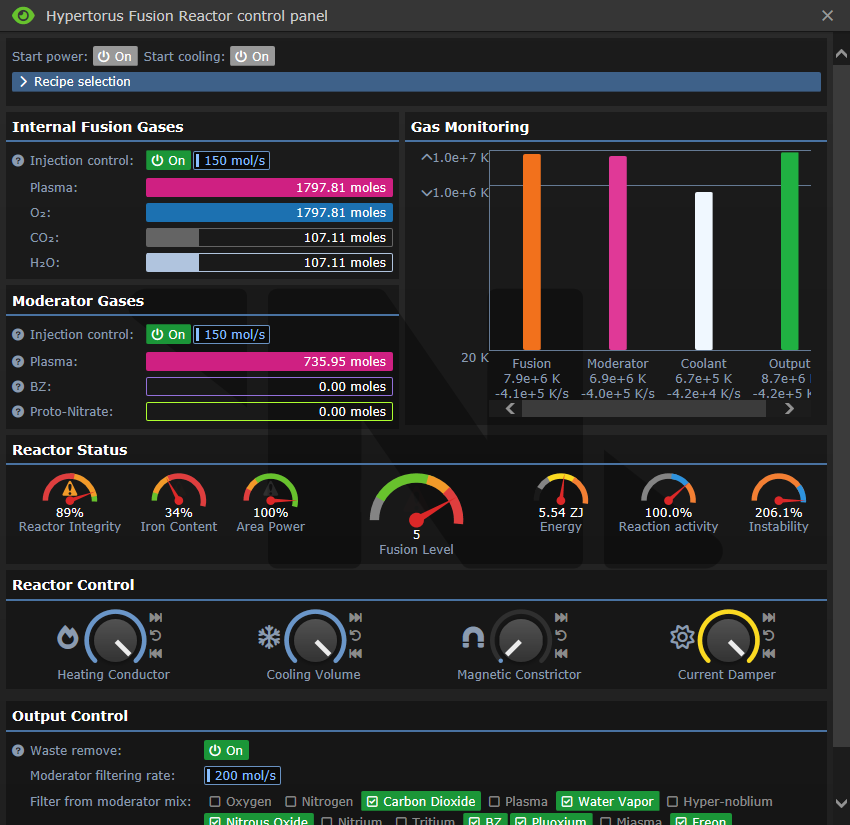Uncheck Carbon Dioxide filter
This screenshot has height=825, width=850.
[x=421, y=802]
